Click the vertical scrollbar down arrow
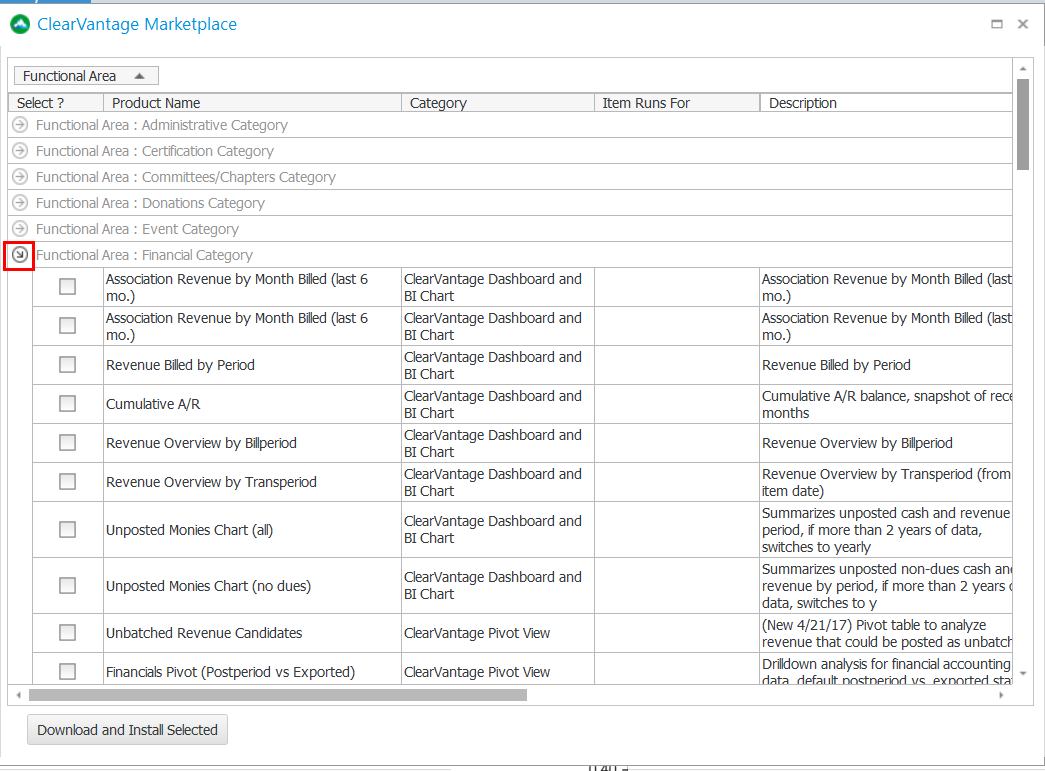 (1023, 674)
